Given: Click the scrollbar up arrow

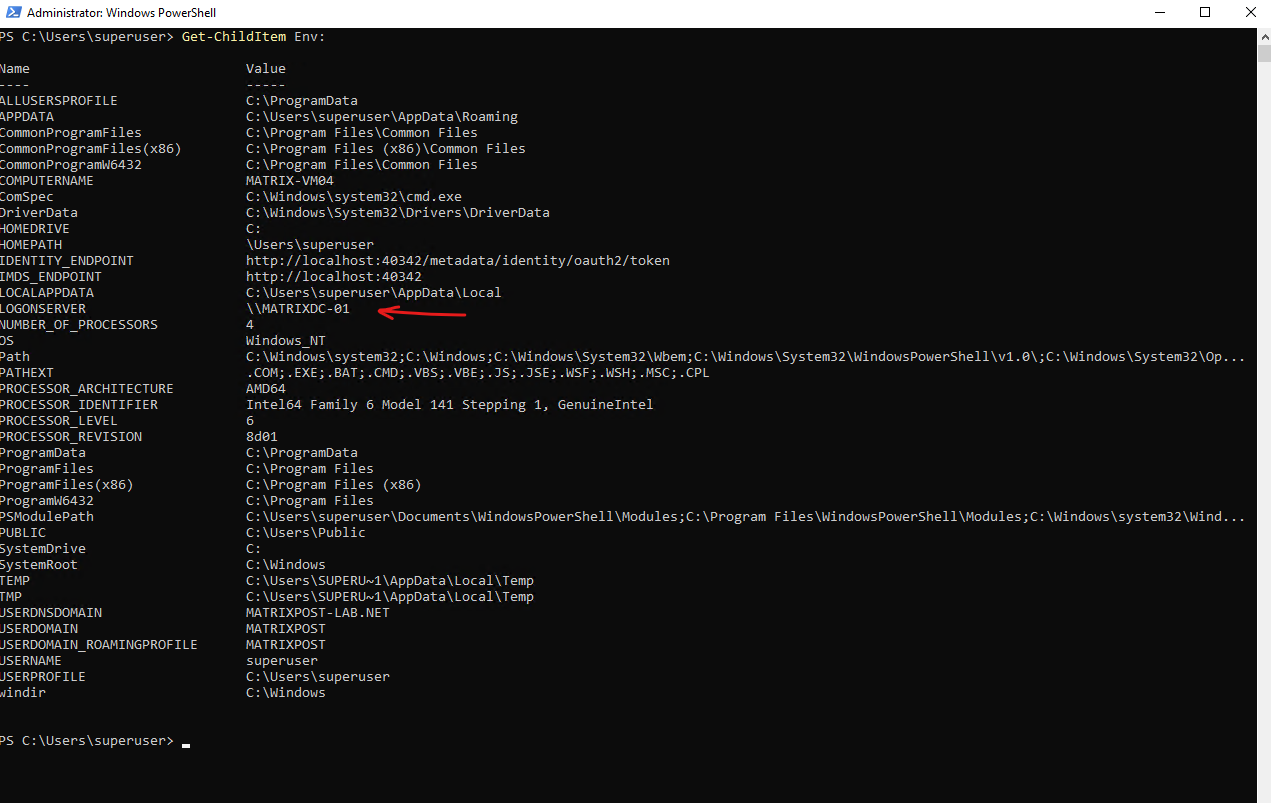Looking at the screenshot, I should tap(1263, 36).
